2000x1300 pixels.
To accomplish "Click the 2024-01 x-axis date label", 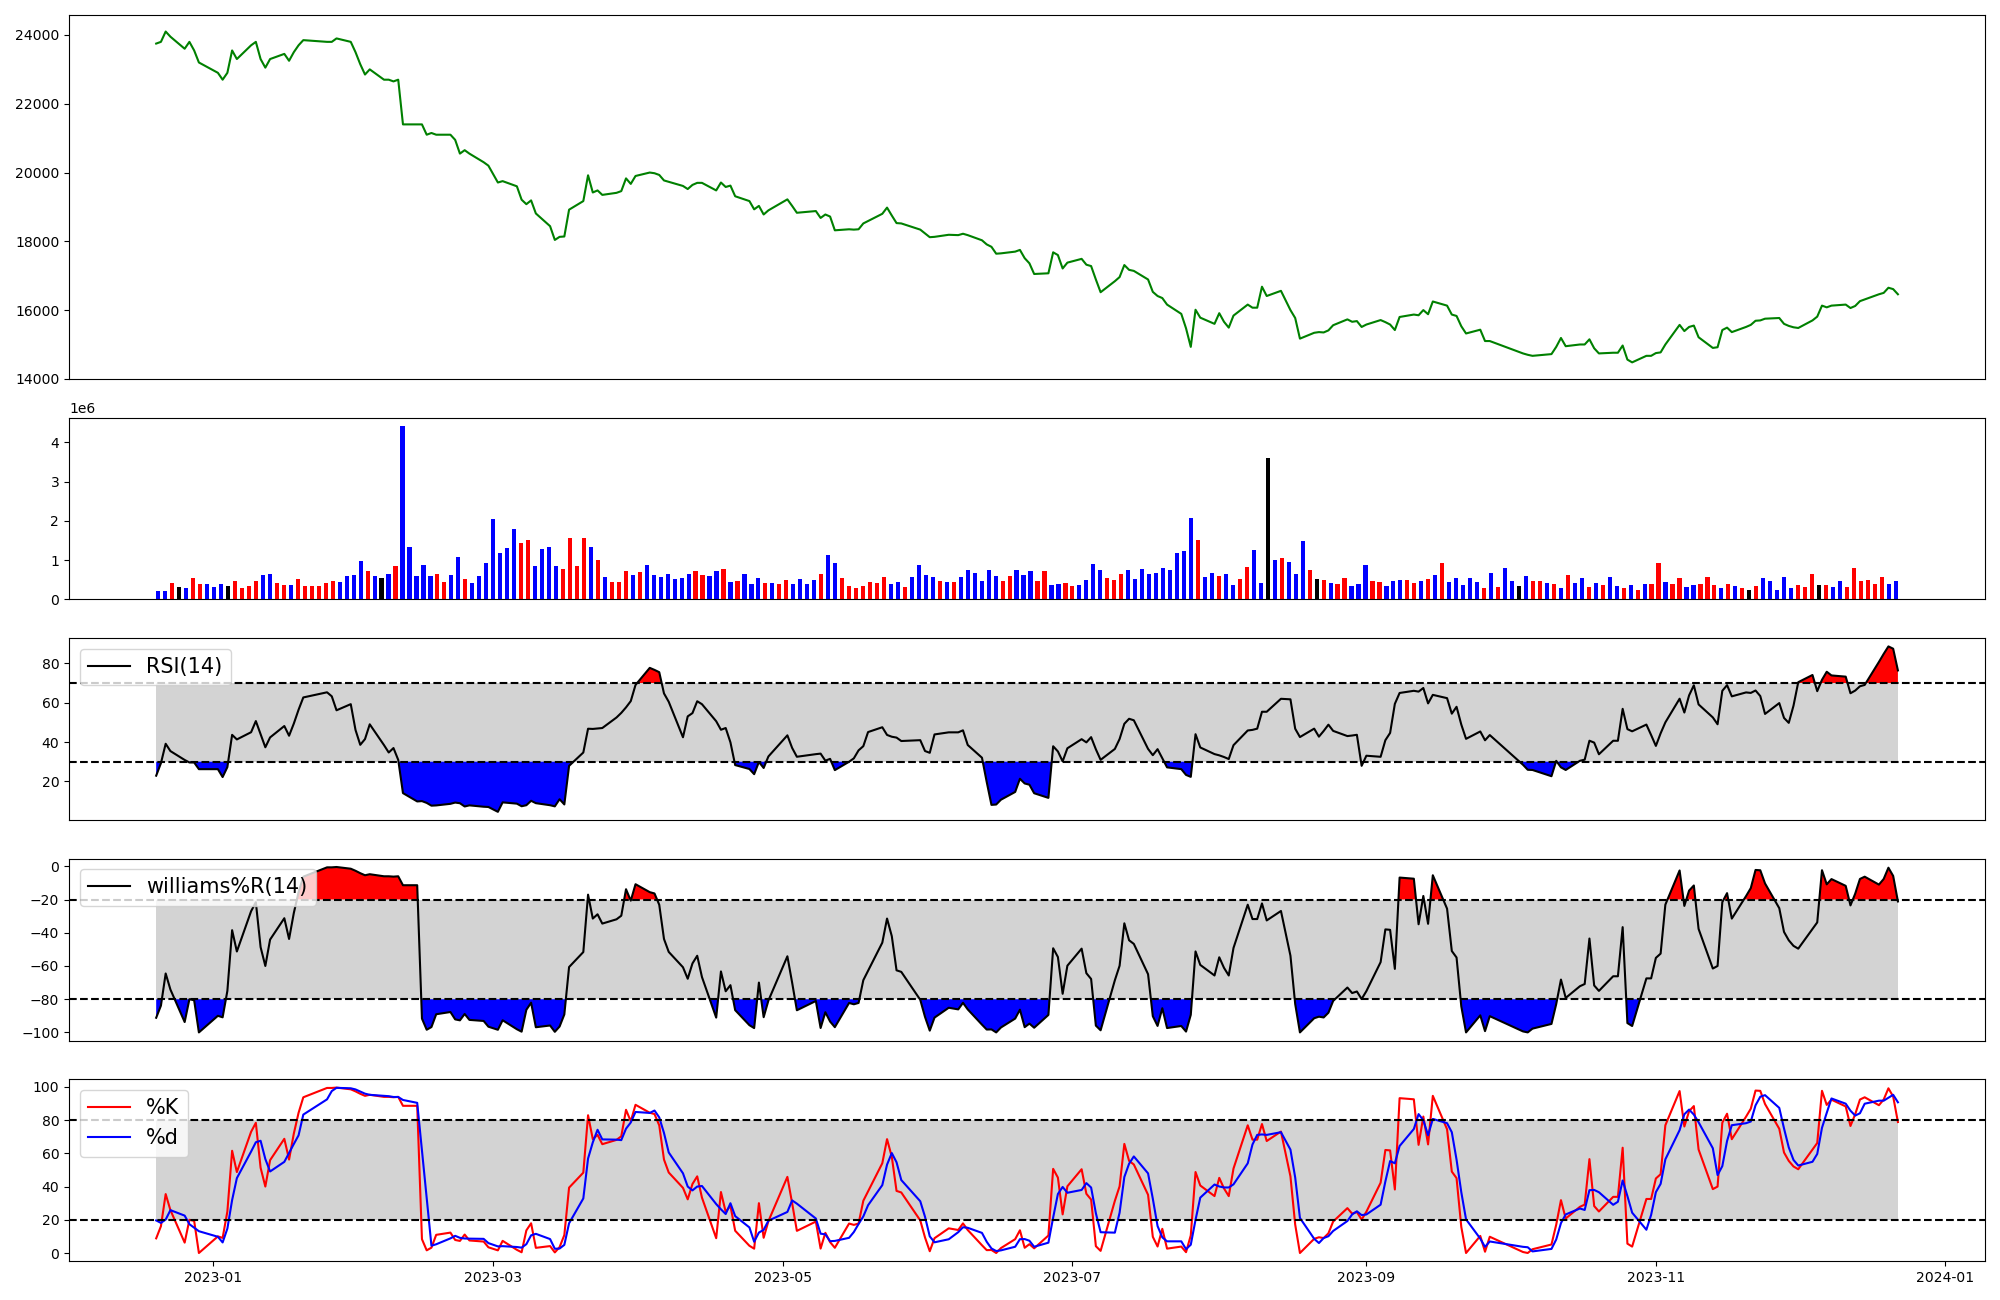I will 1945,1277.
